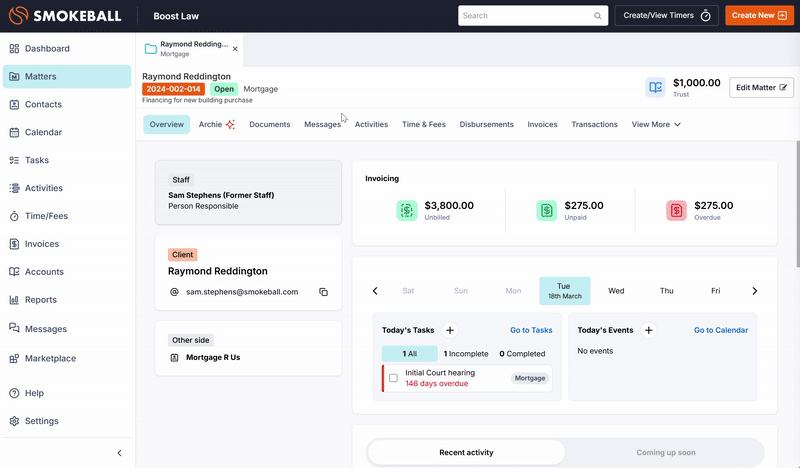
Task: Copy the client email address
Action: click(323, 292)
